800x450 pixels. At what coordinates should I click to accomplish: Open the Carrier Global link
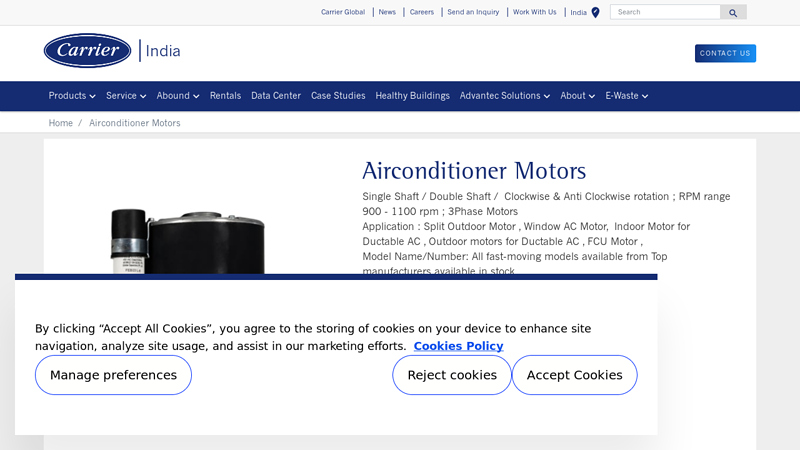click(x=343, y=12)
